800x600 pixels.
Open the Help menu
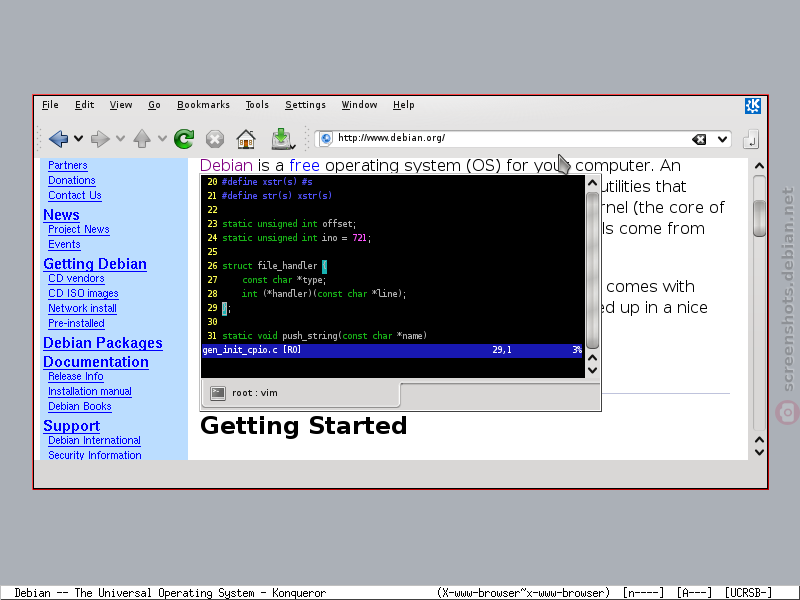click(x=404, y=105)
